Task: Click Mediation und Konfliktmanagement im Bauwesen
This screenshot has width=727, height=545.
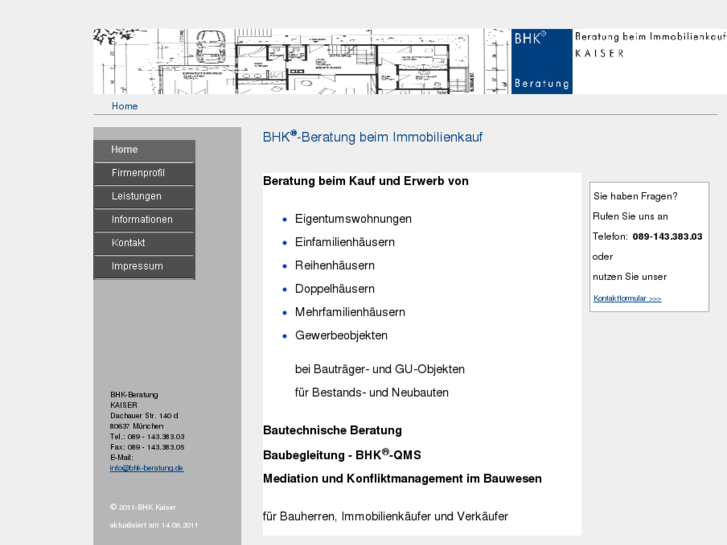Action: (x=402, y=479)
